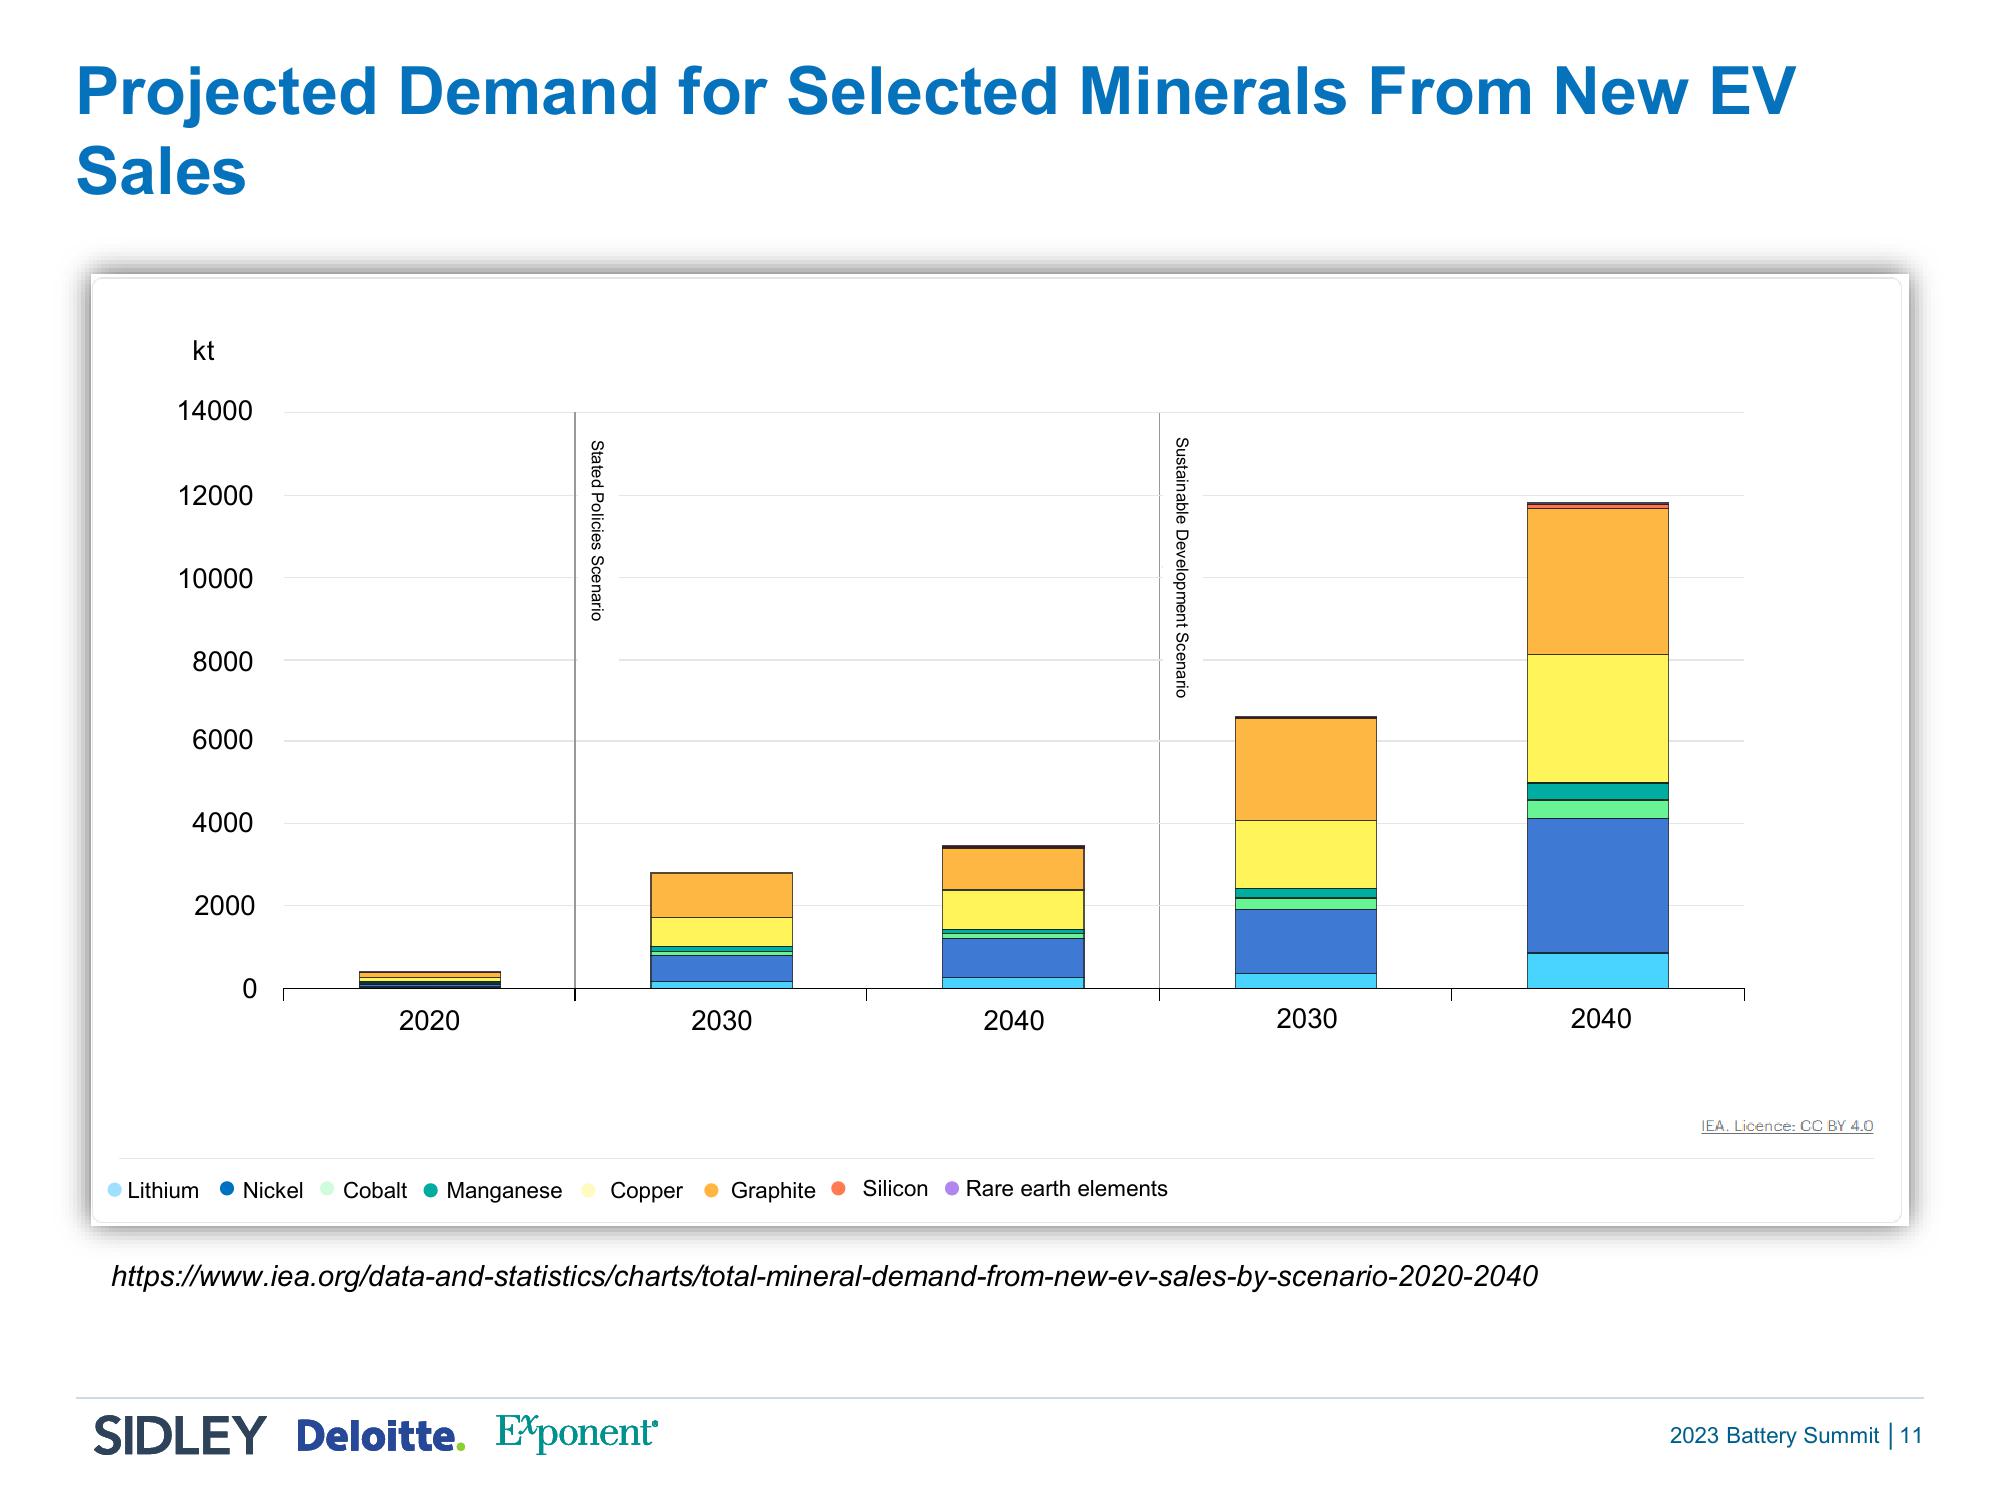Select the Sustainable Development 2040 nickel segment
The height and width of the screenshot is (1500, 2000).
[1598, 885]
